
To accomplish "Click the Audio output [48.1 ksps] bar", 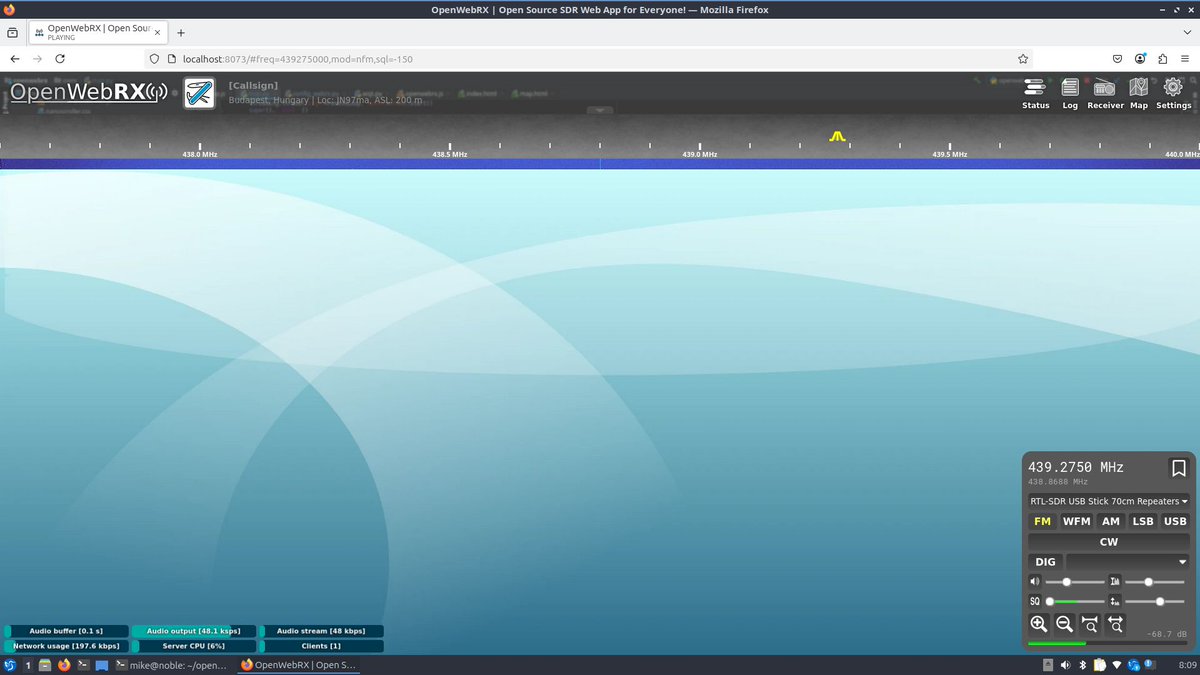I will 193,631.
